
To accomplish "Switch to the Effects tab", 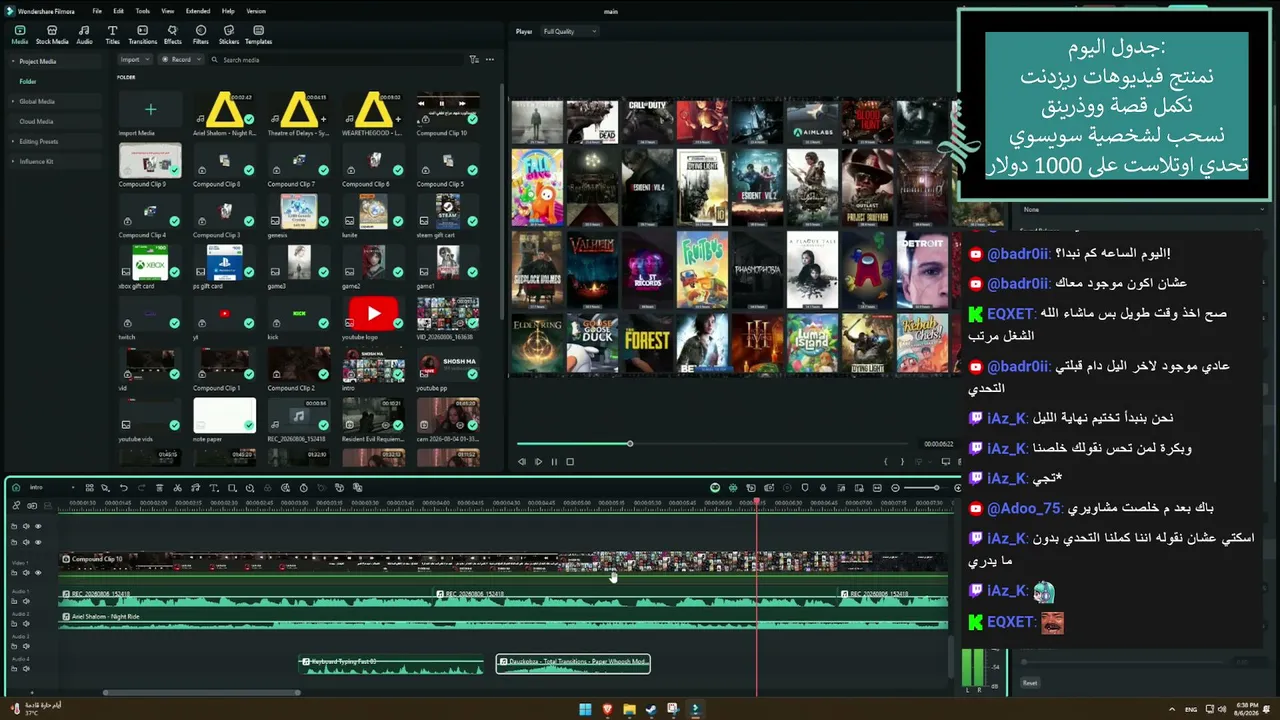I will (x=173, y=35).
